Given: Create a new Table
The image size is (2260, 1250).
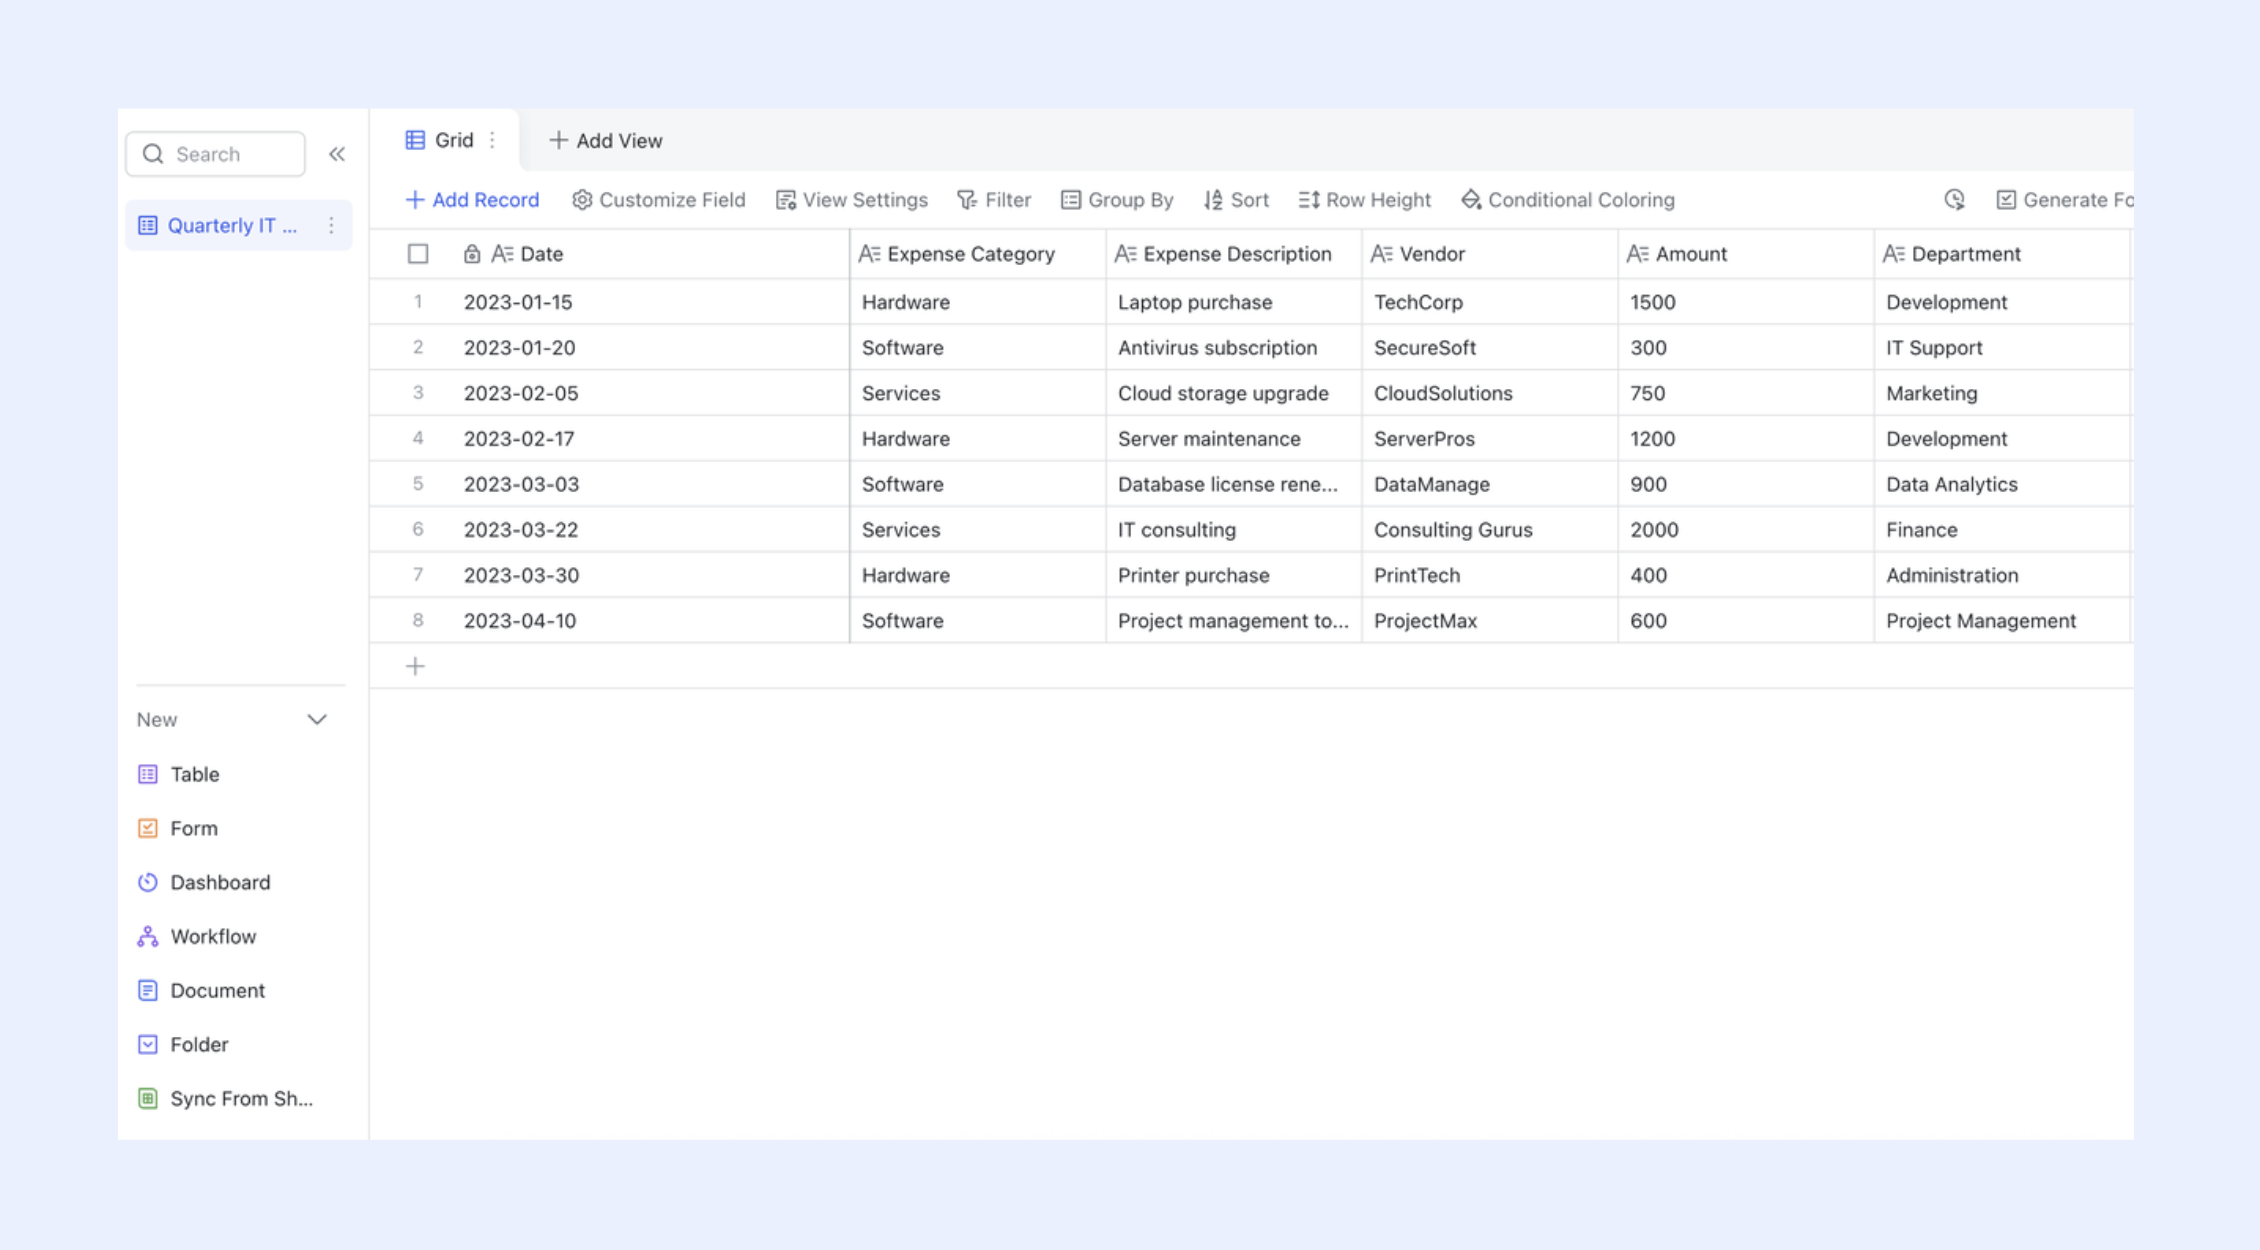Looking at the screenshot, I should click(x=179, y=774).
